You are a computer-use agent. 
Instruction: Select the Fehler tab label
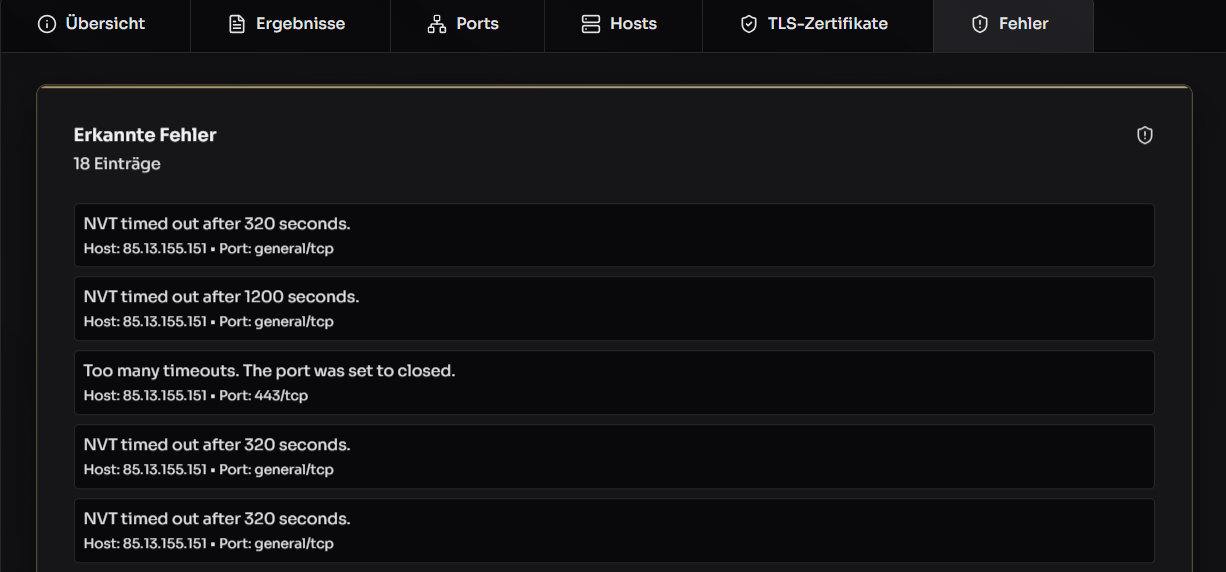1023,24
